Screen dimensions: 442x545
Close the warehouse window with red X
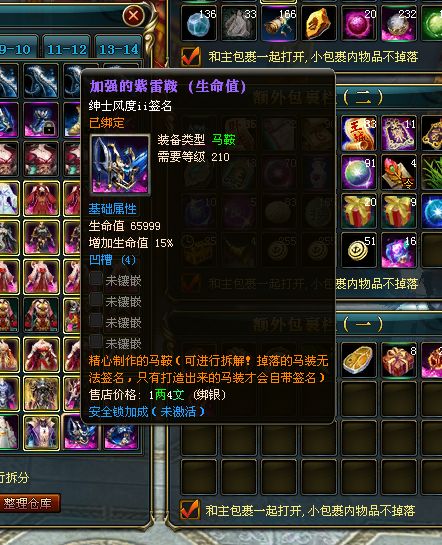click(133, 16)
